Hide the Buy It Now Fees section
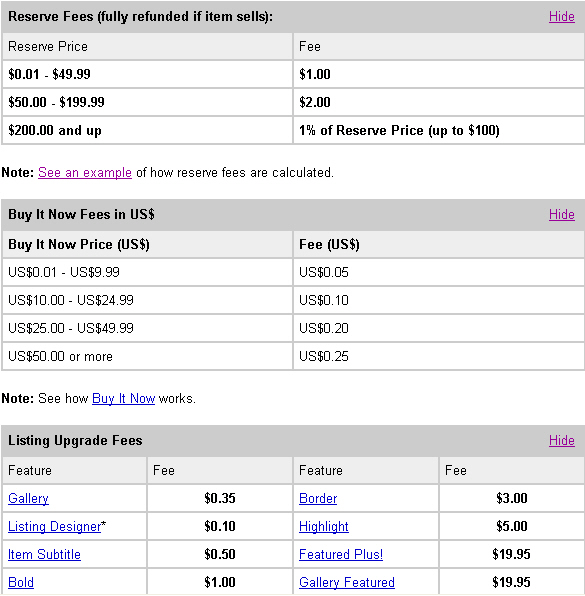585x596 pixels. [x=561, y=214]
